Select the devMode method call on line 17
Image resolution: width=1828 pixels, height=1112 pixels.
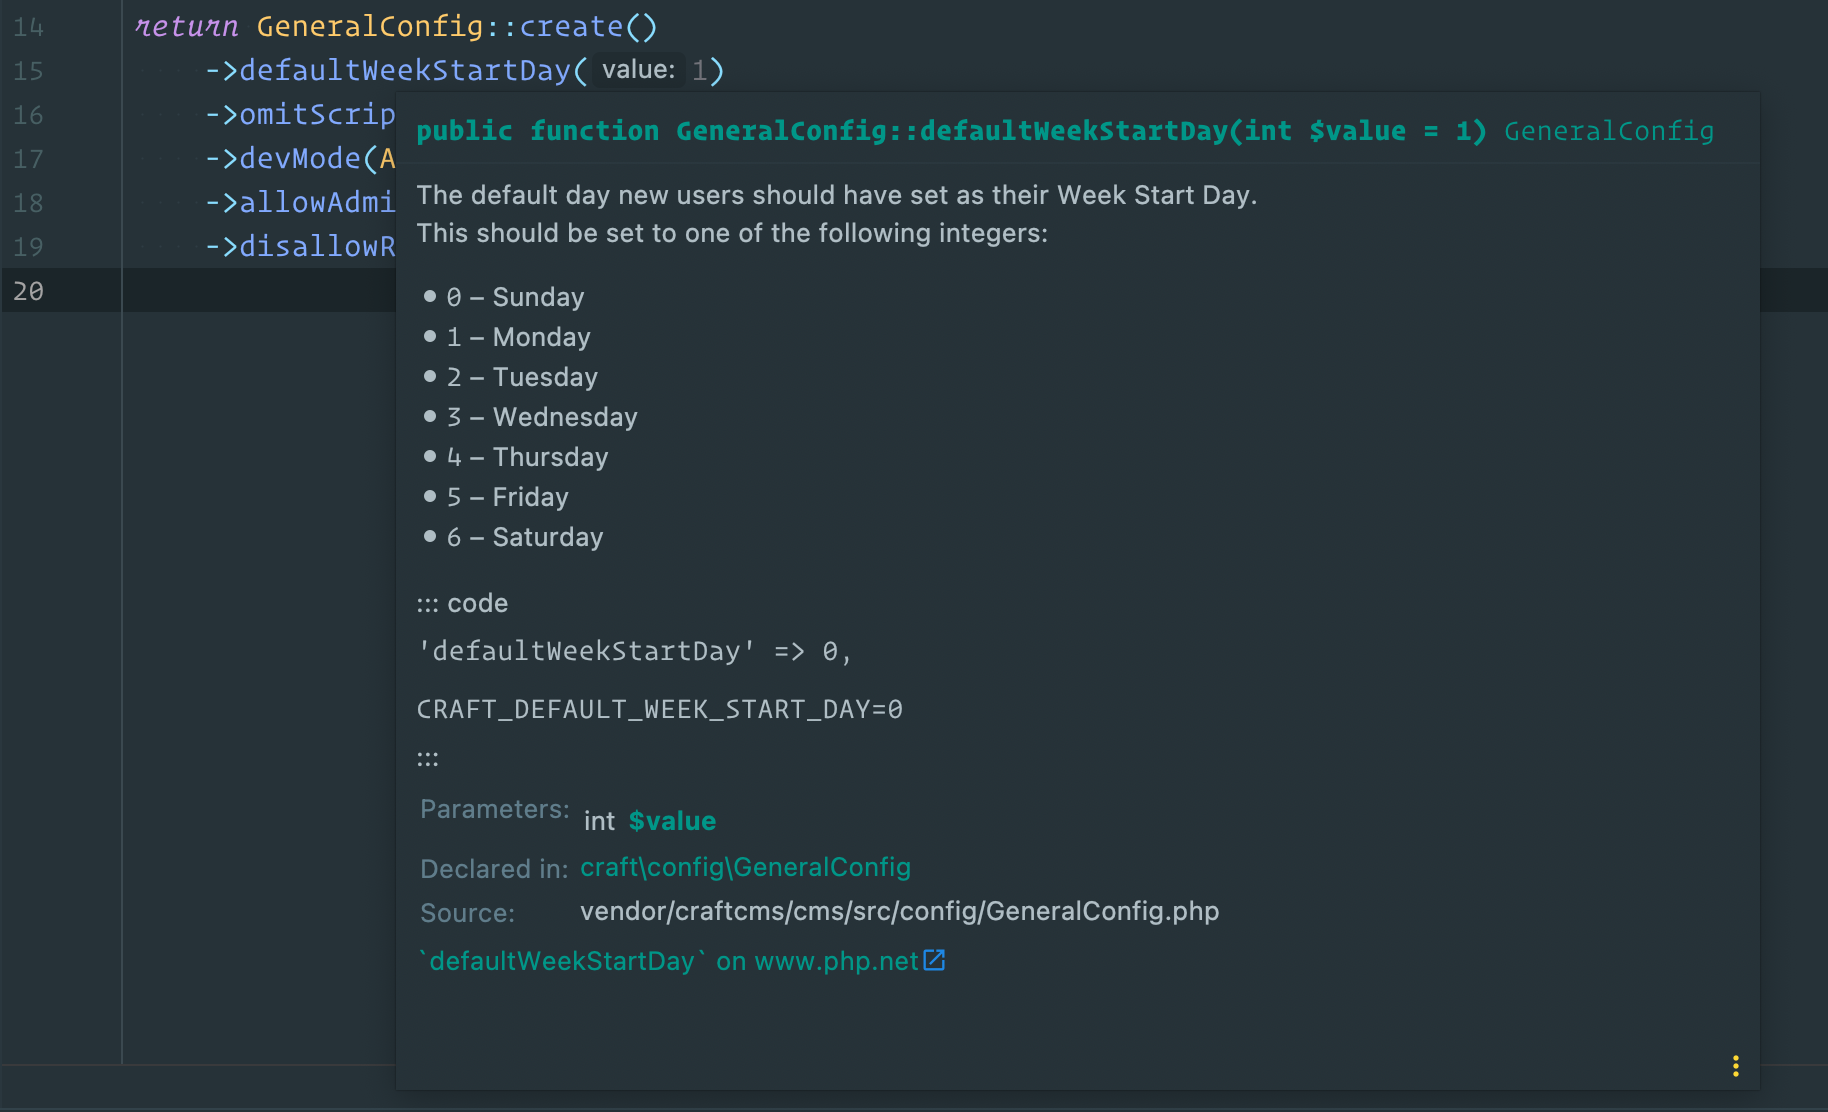coord(298,158)
